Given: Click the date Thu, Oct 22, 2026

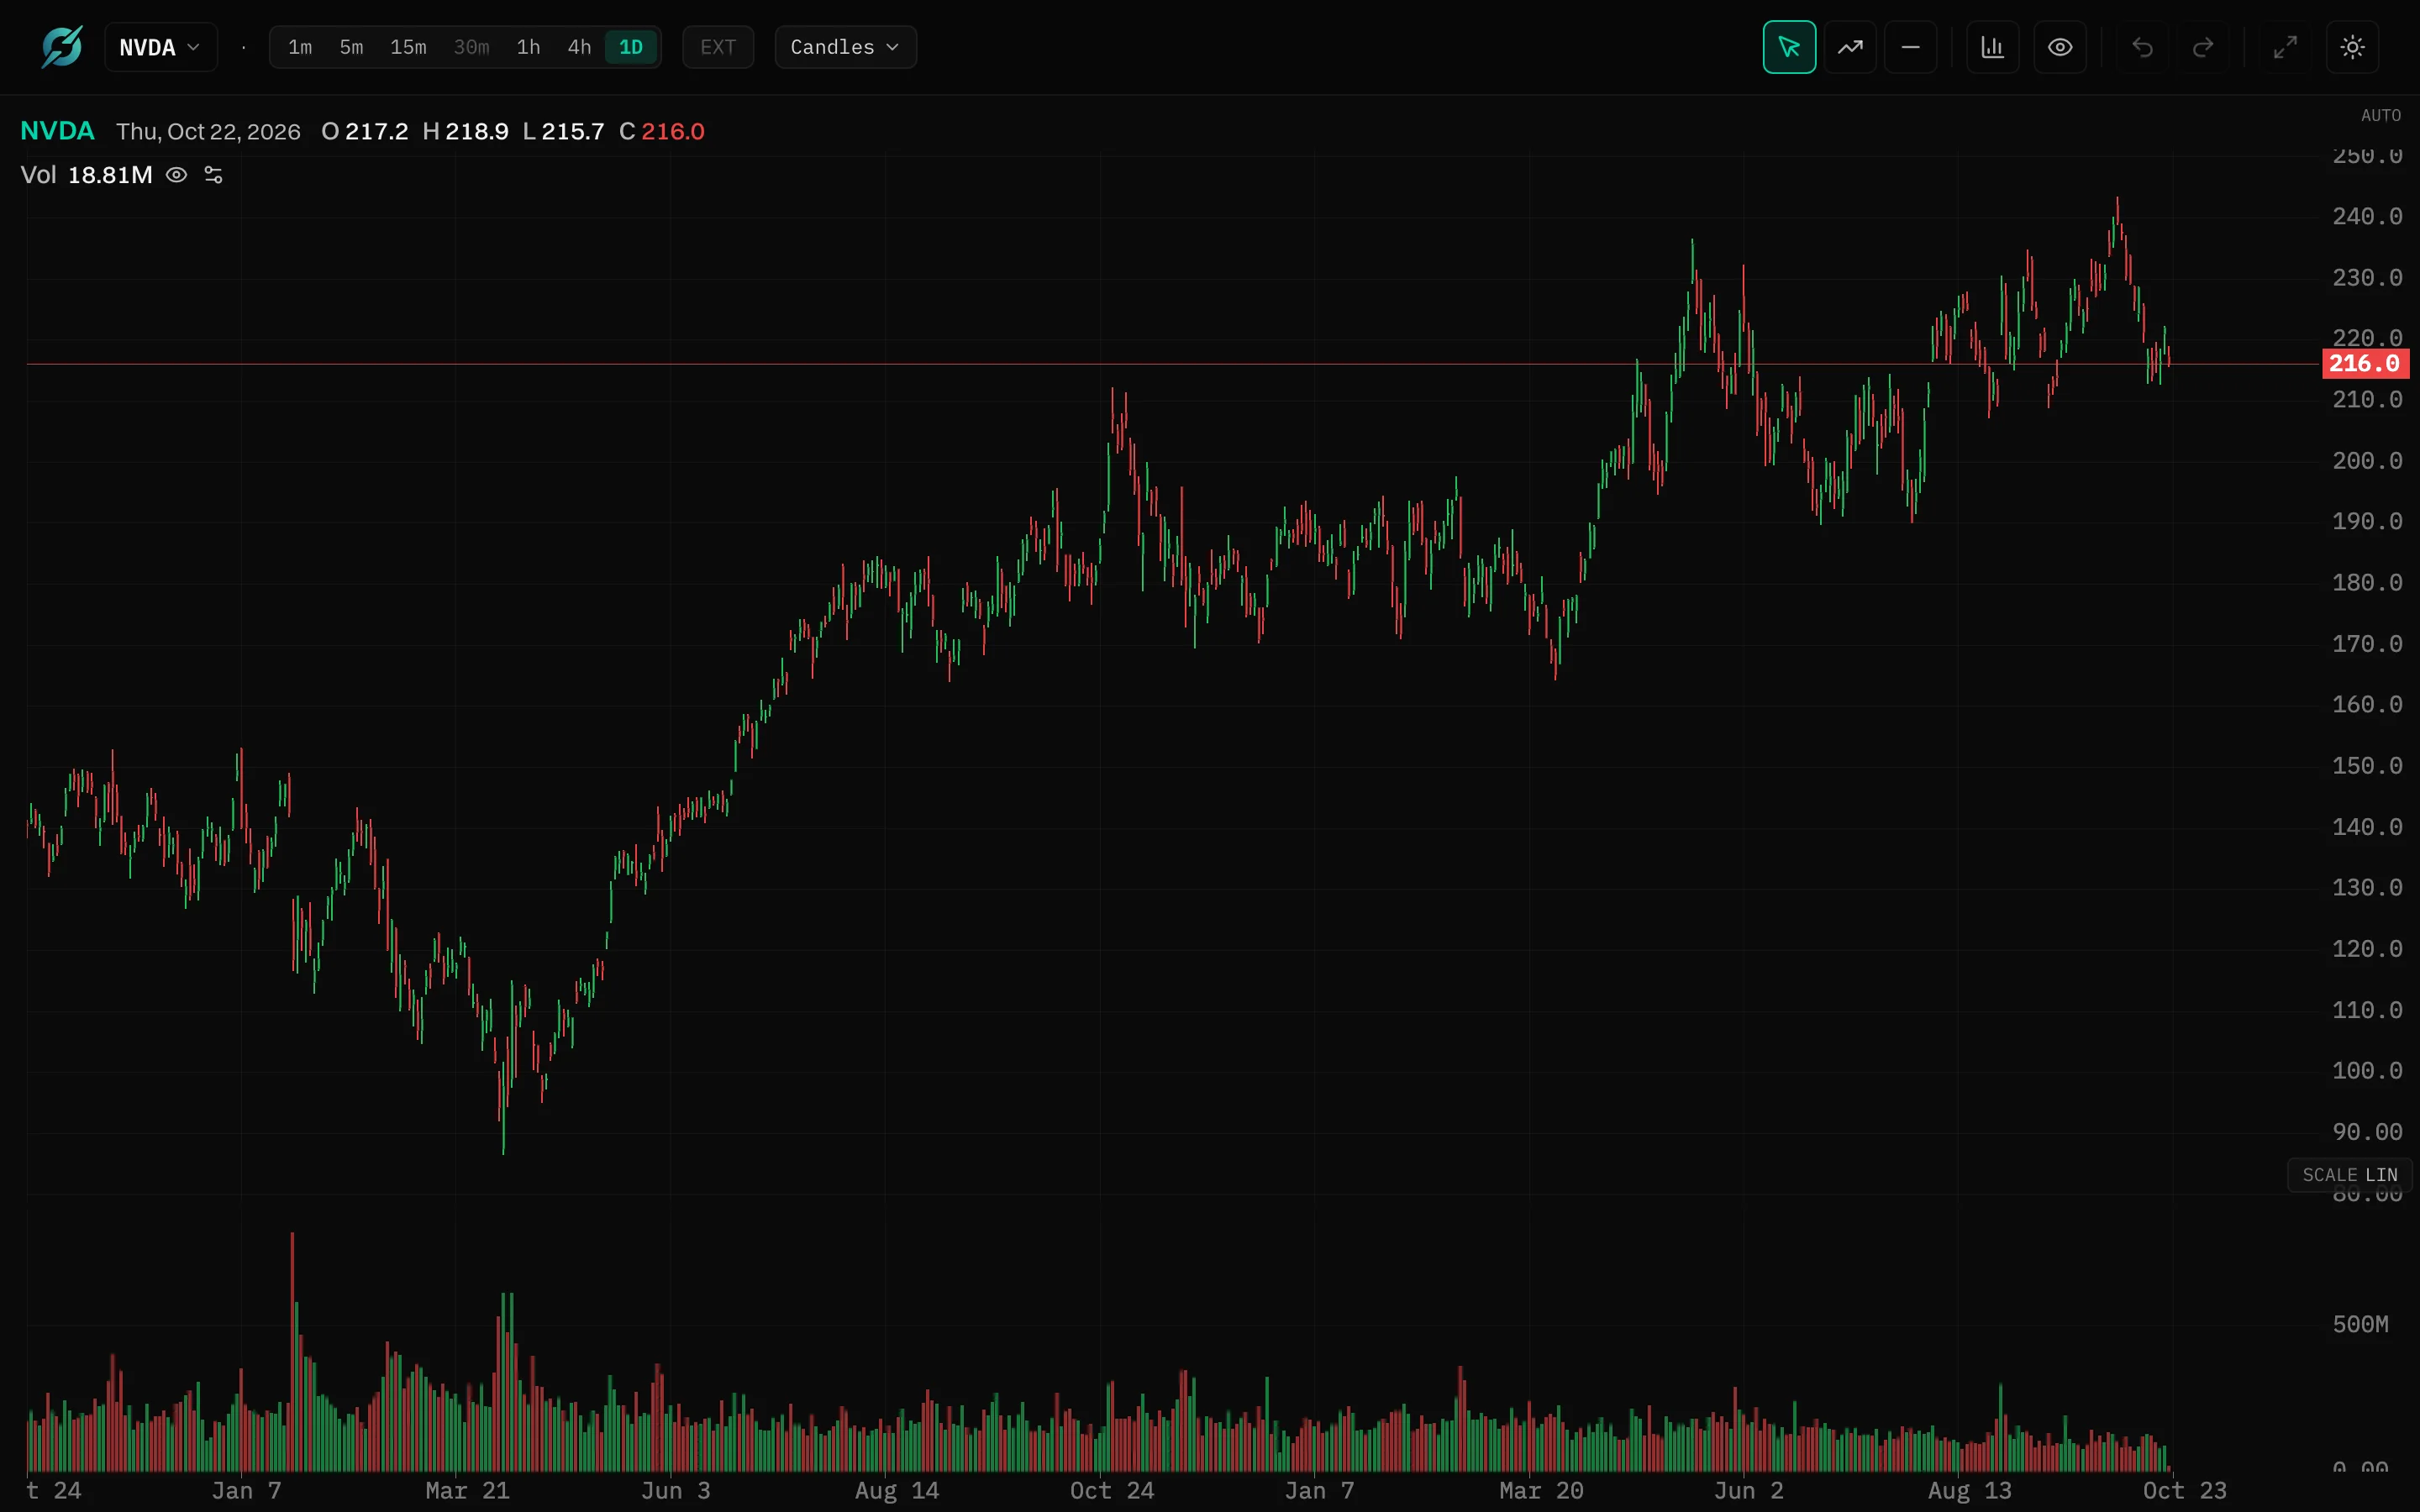Looking at the screenshot, I should pyautogui.click(x=208, y=132).
